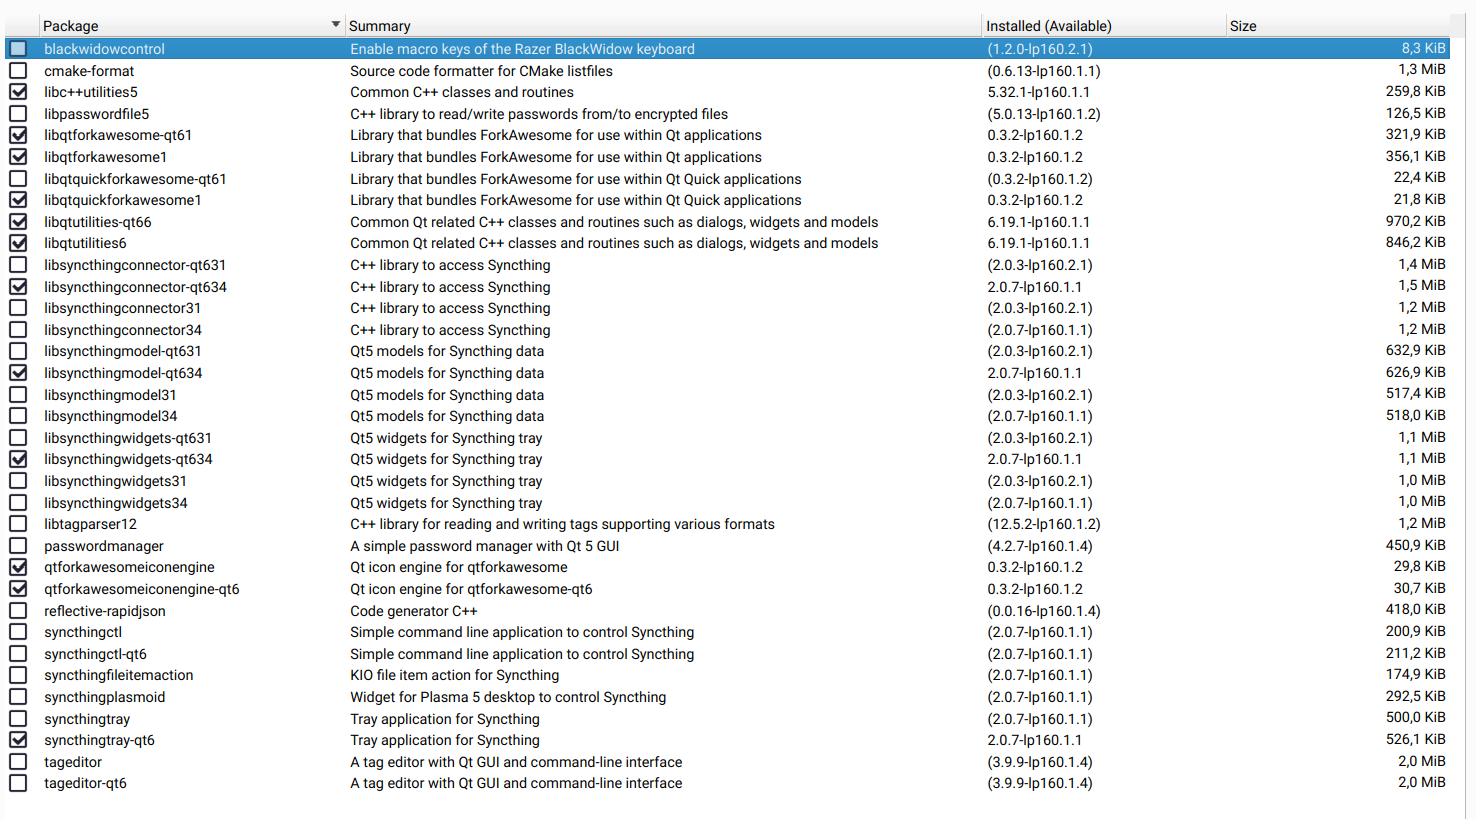This screenshot has width=1476, height=819.
Task: Select the libtagparser12 checkbox
Action: [18, 524]
